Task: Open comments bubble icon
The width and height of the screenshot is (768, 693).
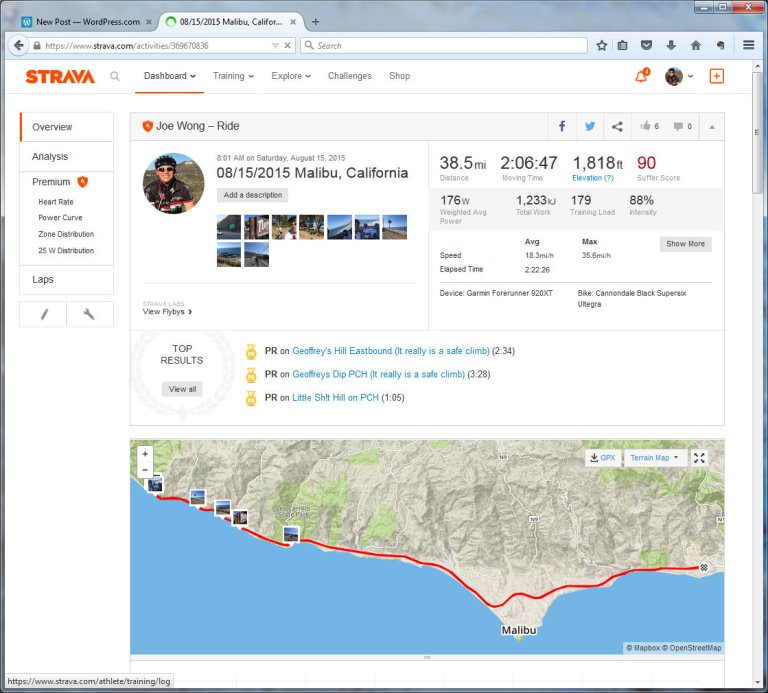Action: (678, 126)
